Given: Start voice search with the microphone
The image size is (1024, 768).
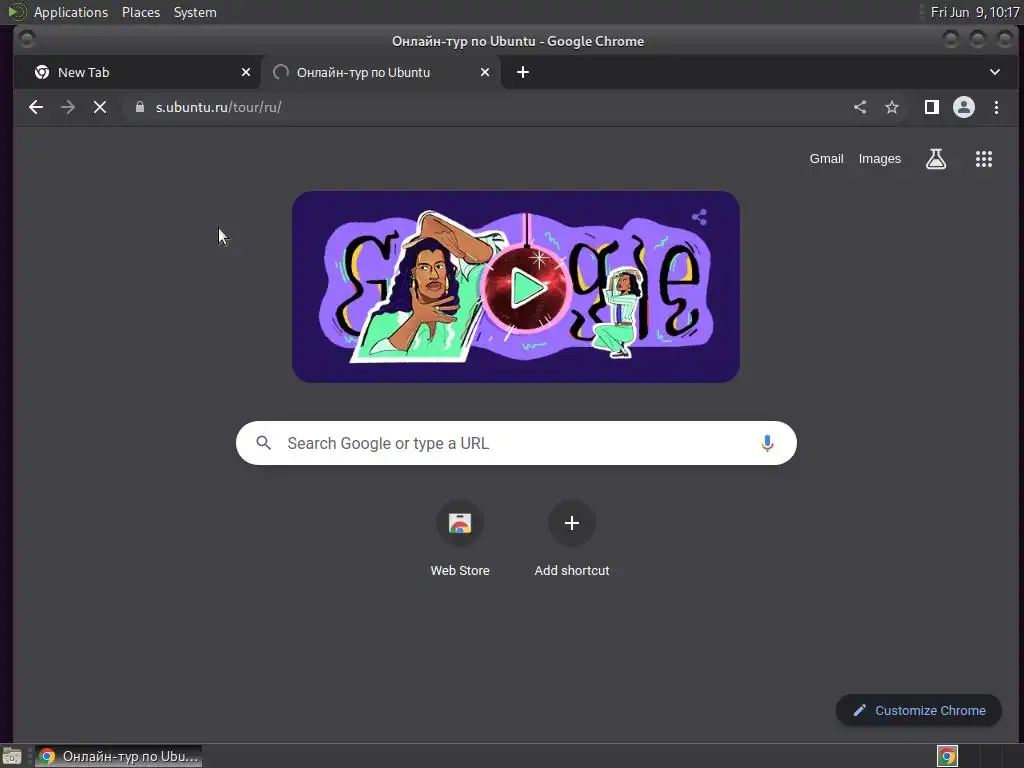Looking at the screenshot, I should tap(767, 443).
